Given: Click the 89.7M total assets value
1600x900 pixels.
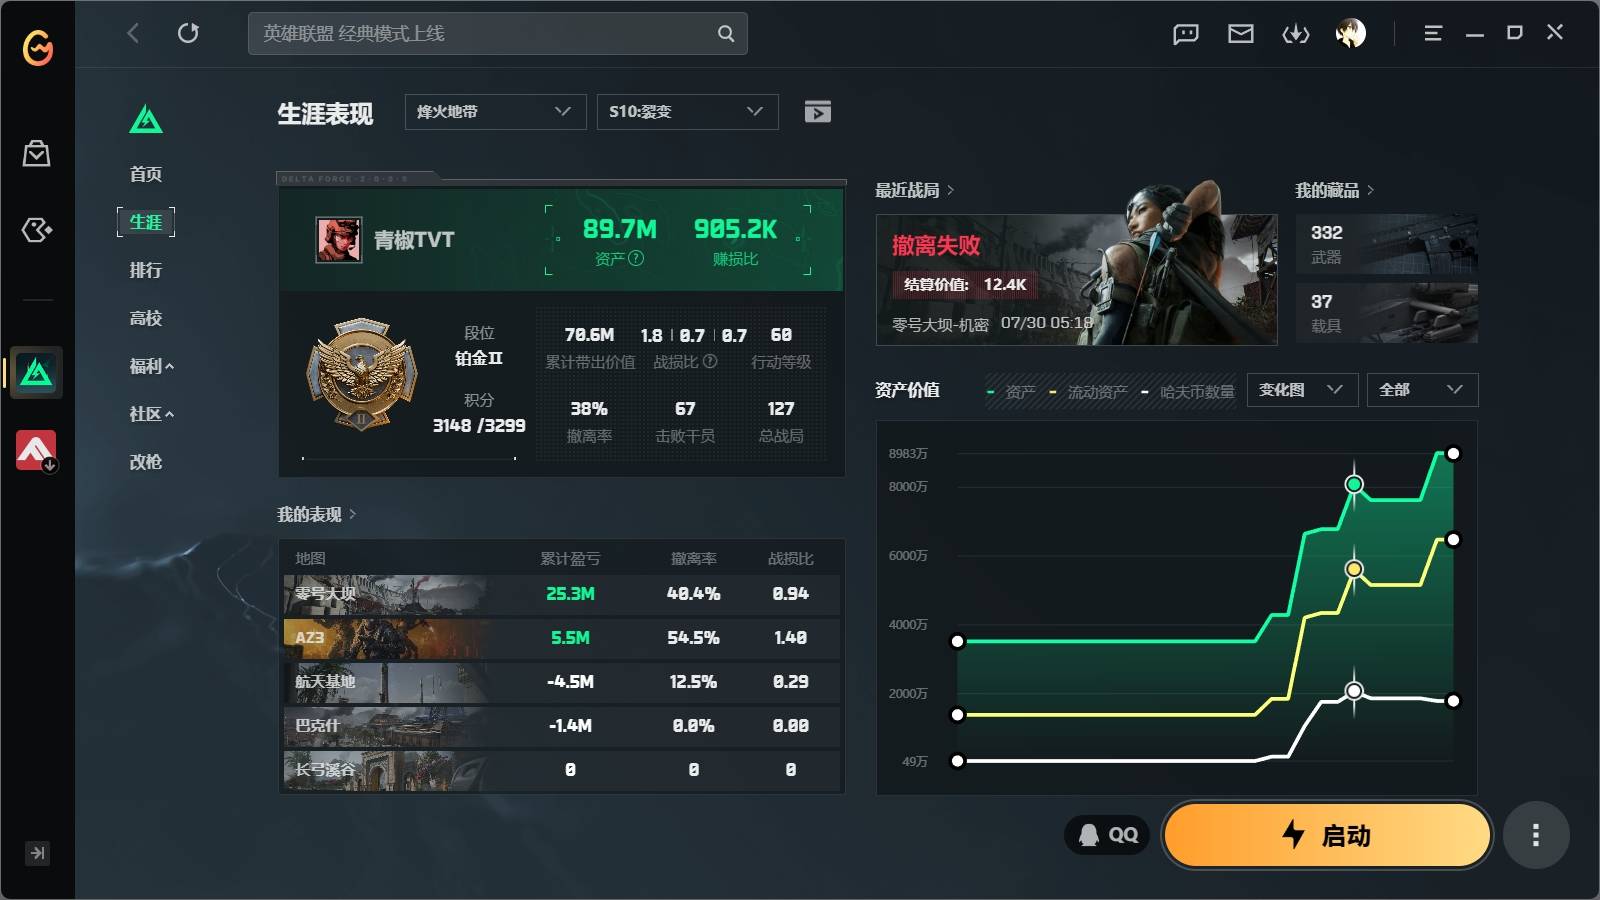Looking at the screenshot, I should (620, 230).
